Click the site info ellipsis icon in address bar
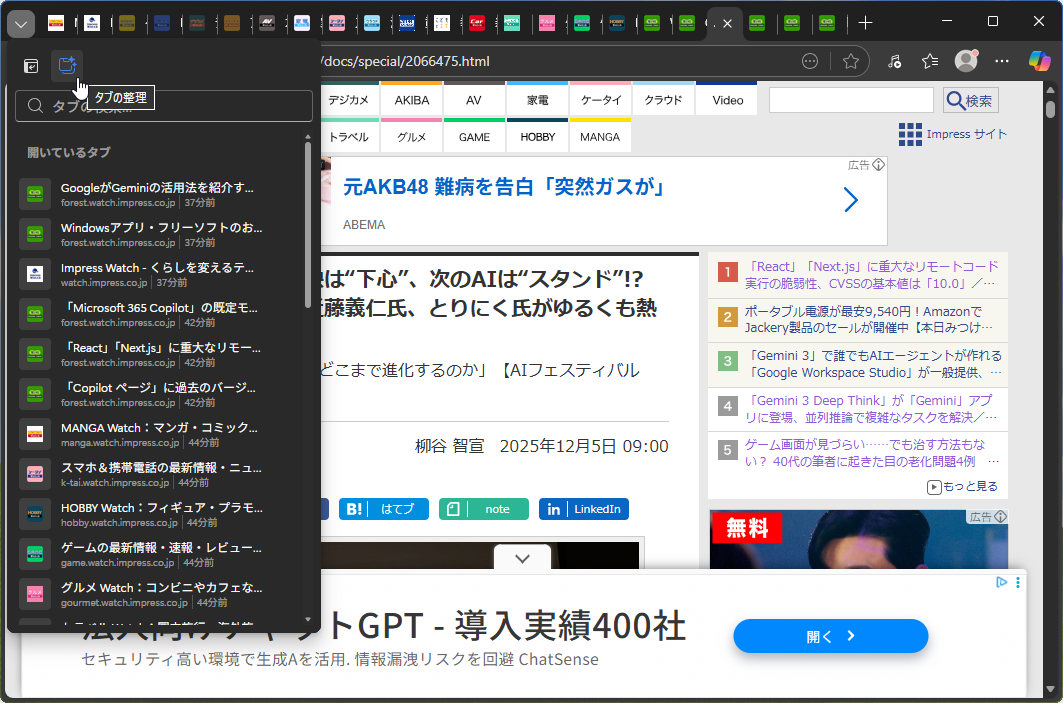1063x703 pixels. pyautogui.click(x=808, y=60)
